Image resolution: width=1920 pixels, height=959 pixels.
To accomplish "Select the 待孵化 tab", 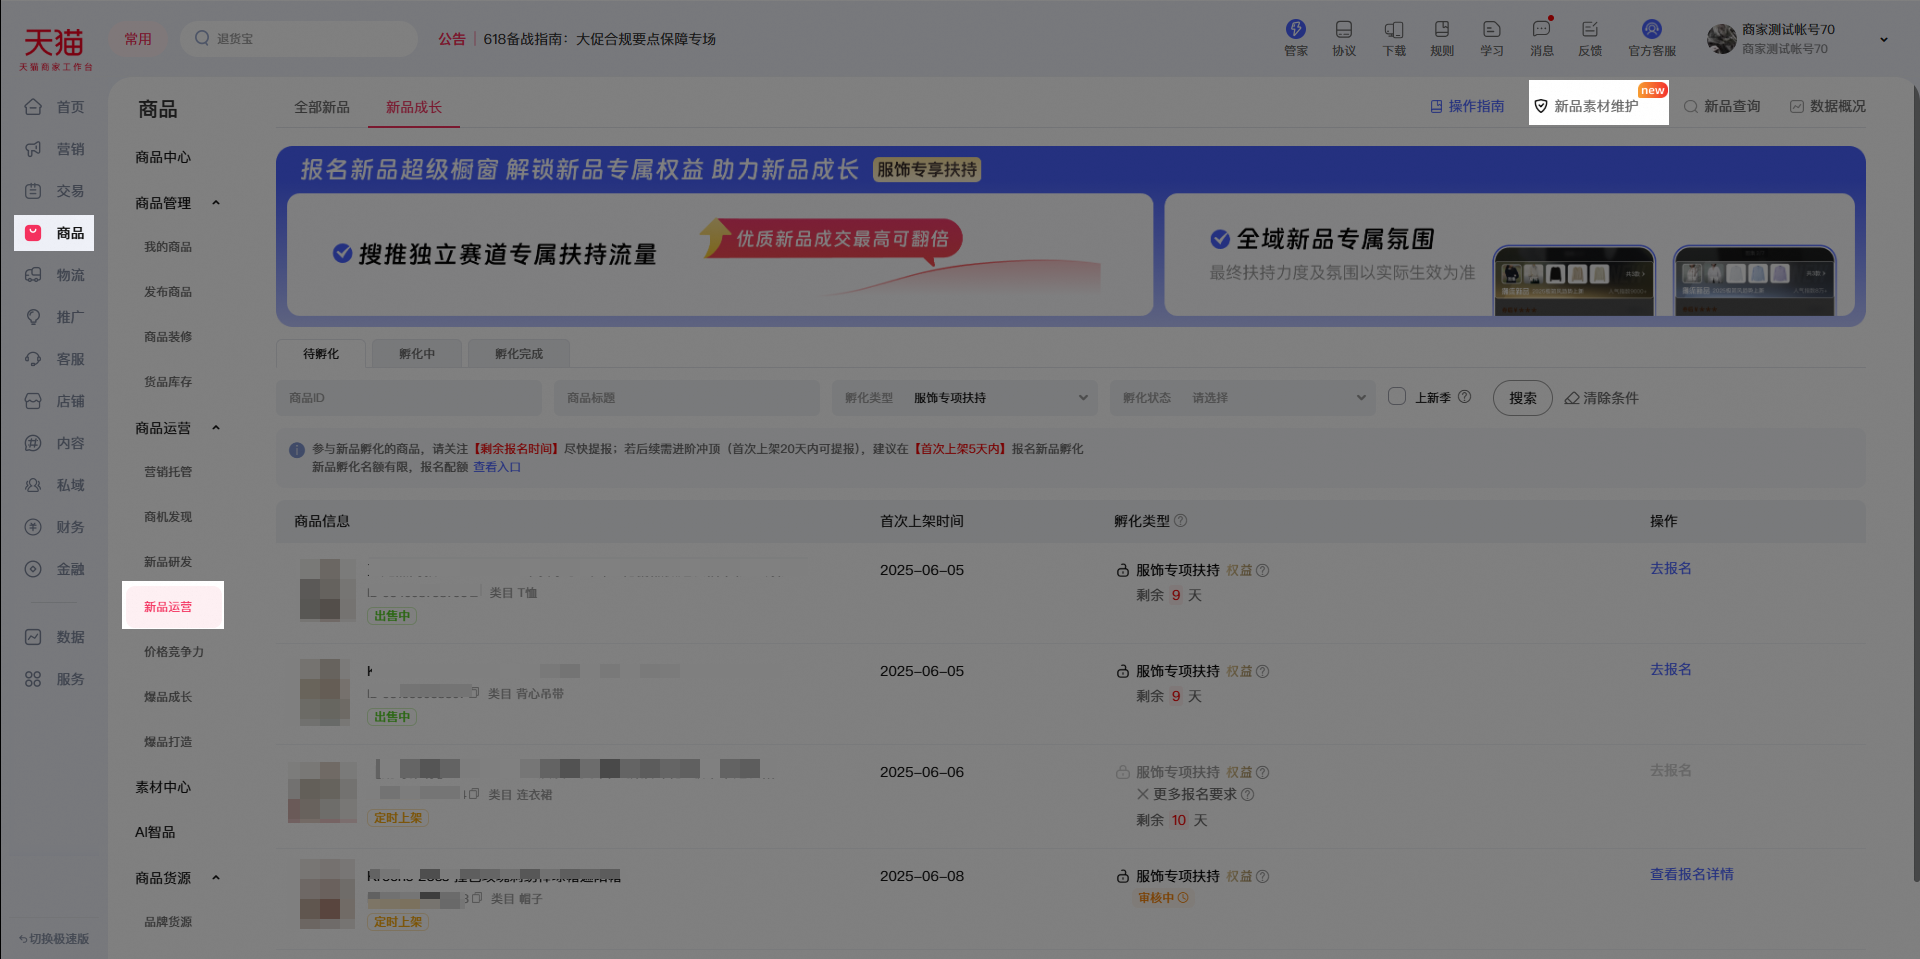I will [x=321, y=354].
